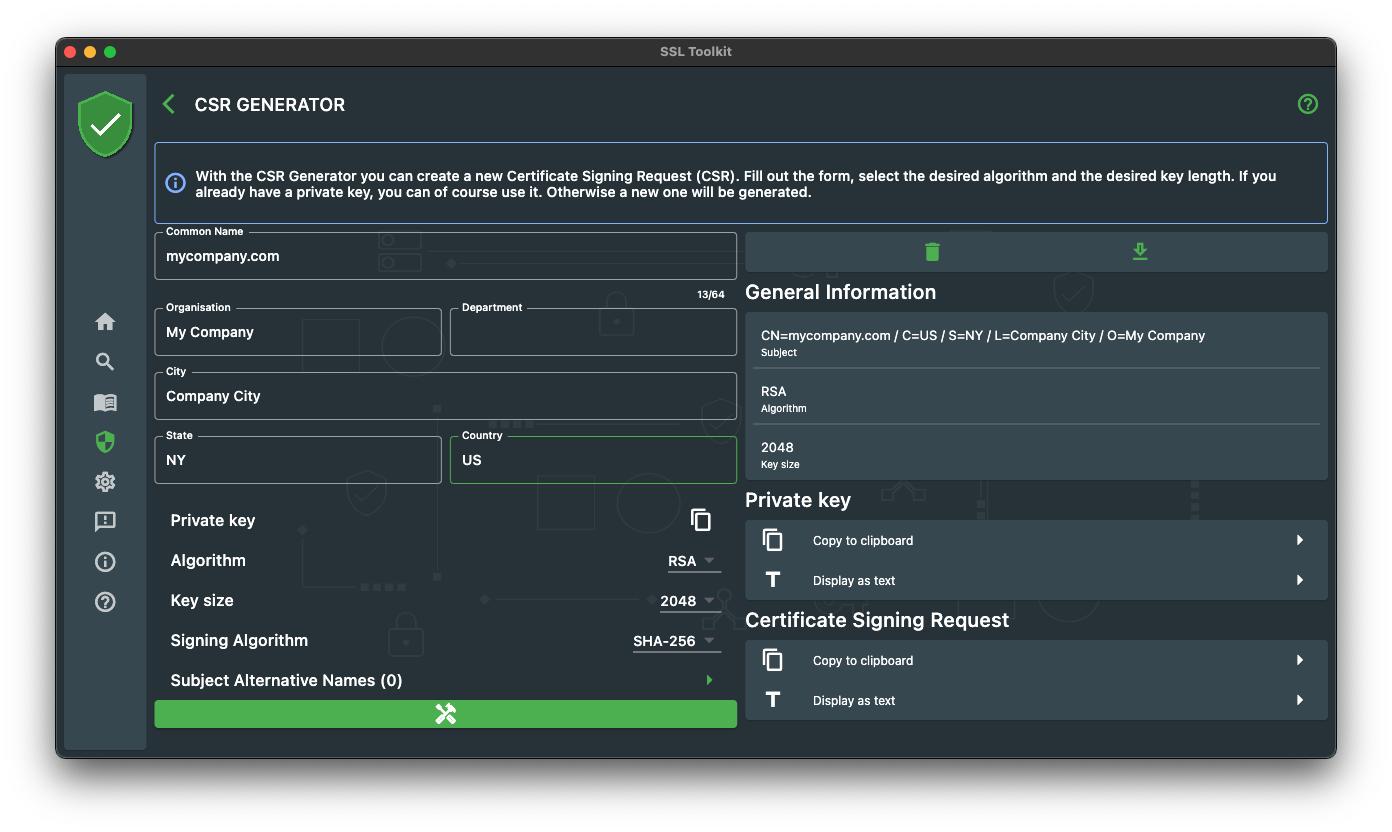
Task: Open the Signing Algorithm SHA-256 dropdown
Action: click(x=674, y=641)
